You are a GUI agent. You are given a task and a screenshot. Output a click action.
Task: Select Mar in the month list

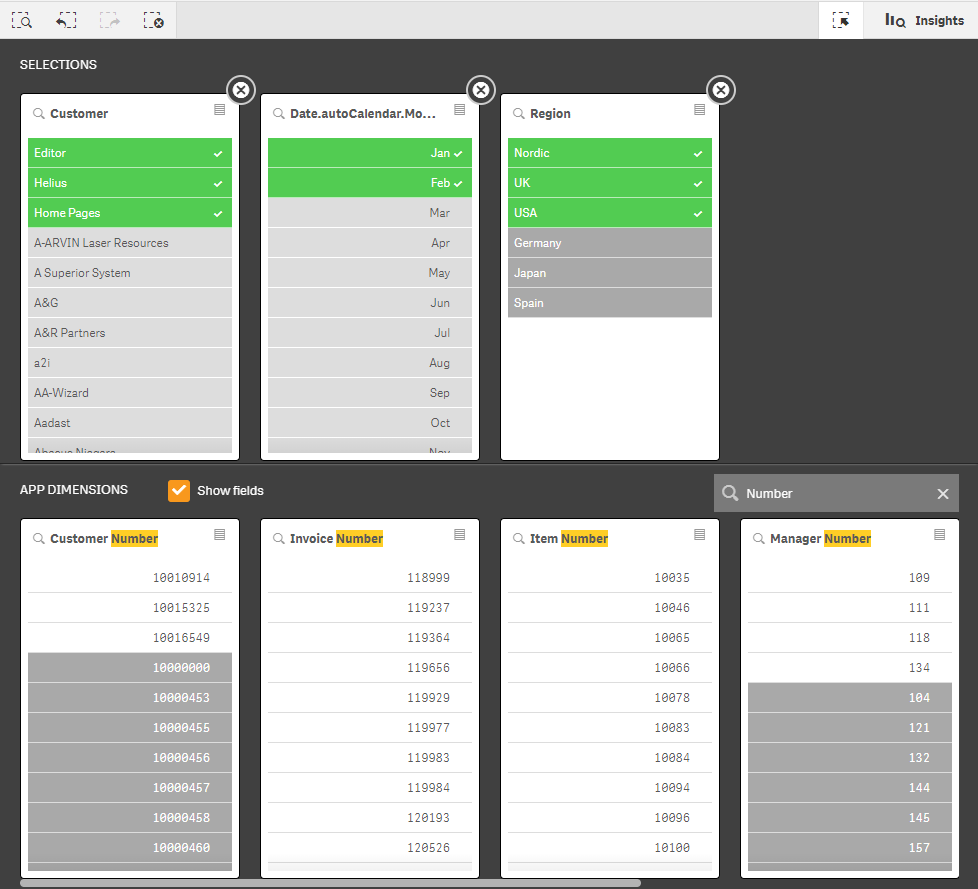coord(370,213)
